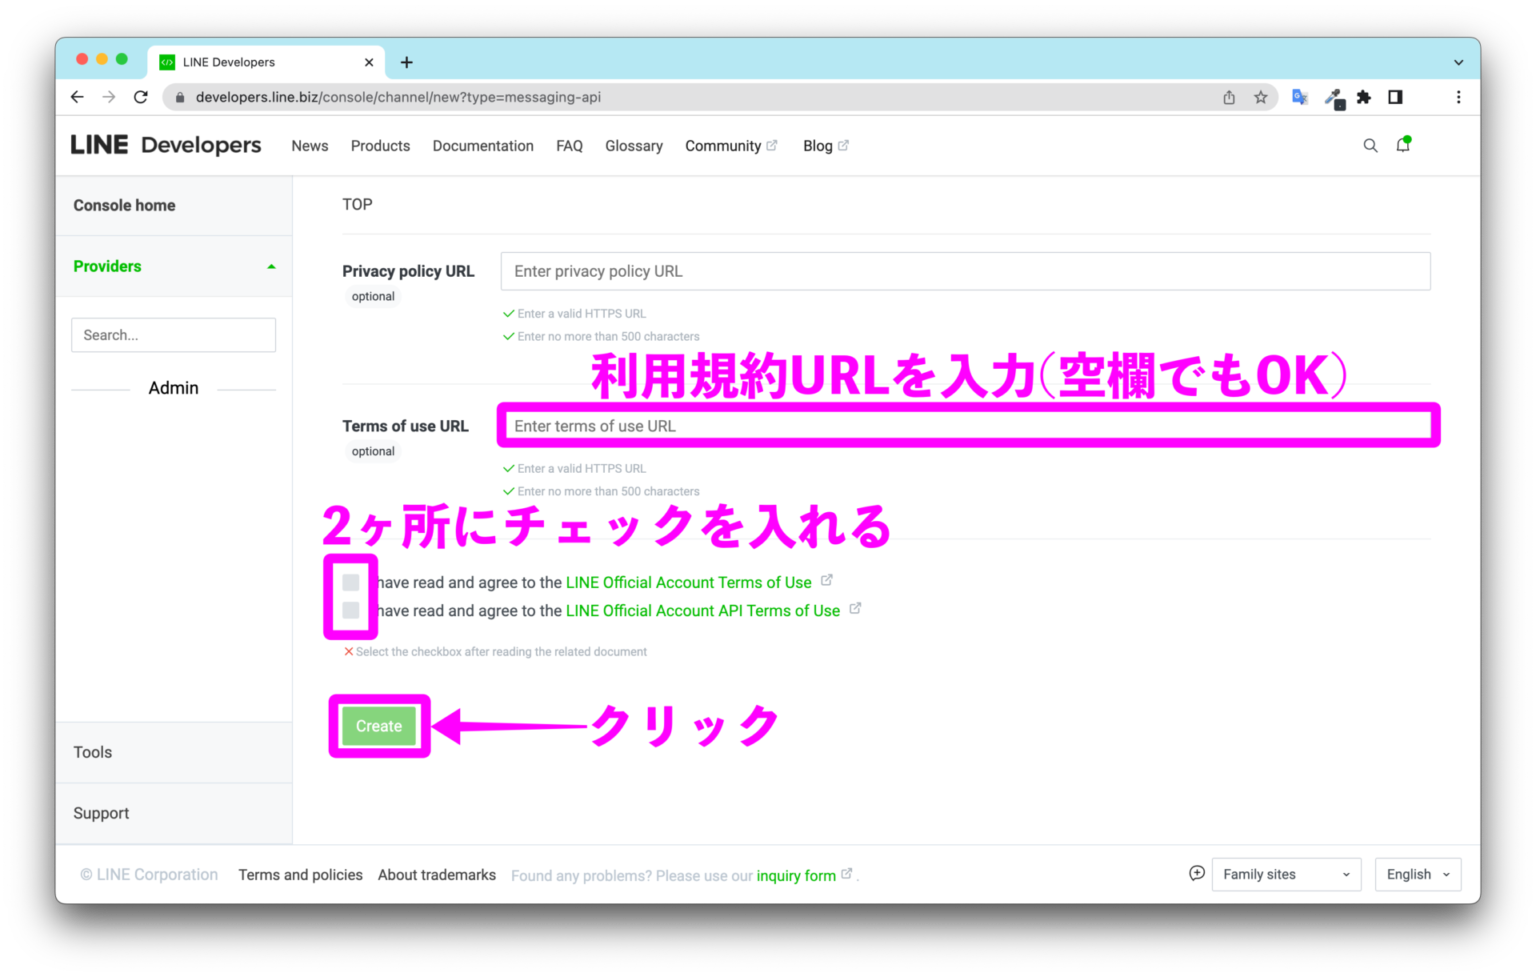Open the inquiry form link in the footer
The image size is (1536, 977).
(795, 875)
